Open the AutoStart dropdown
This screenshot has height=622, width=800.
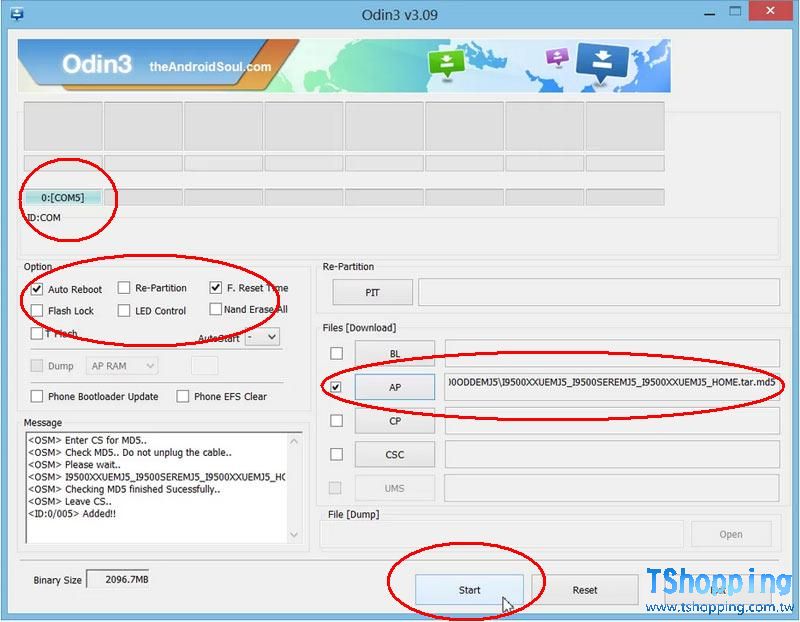[x=262, y=337]
